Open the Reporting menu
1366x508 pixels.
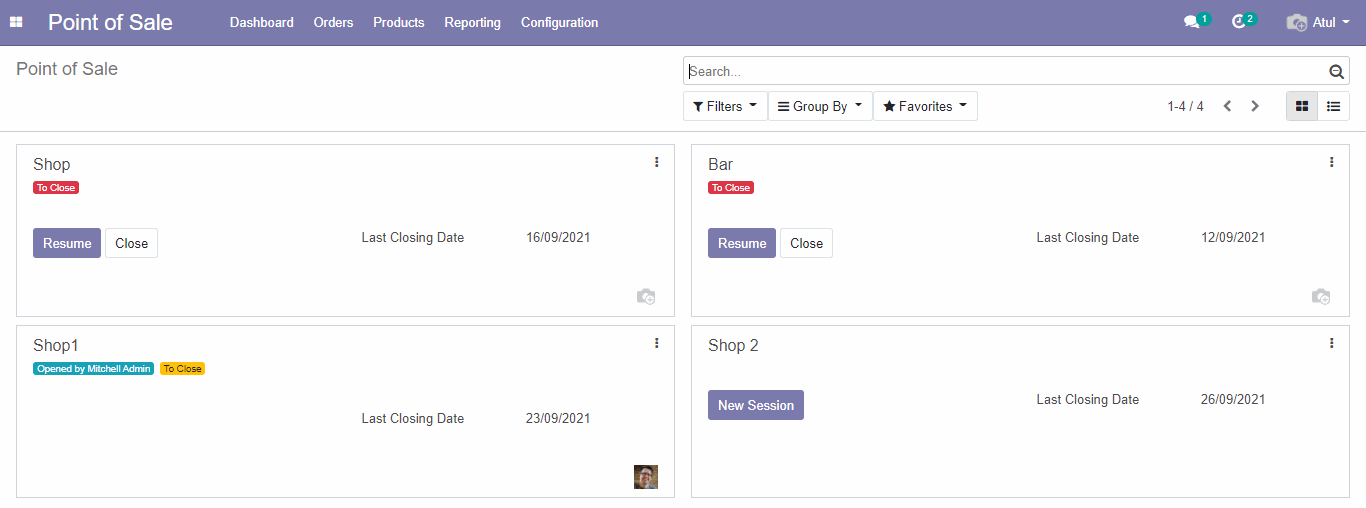point(472,22)
